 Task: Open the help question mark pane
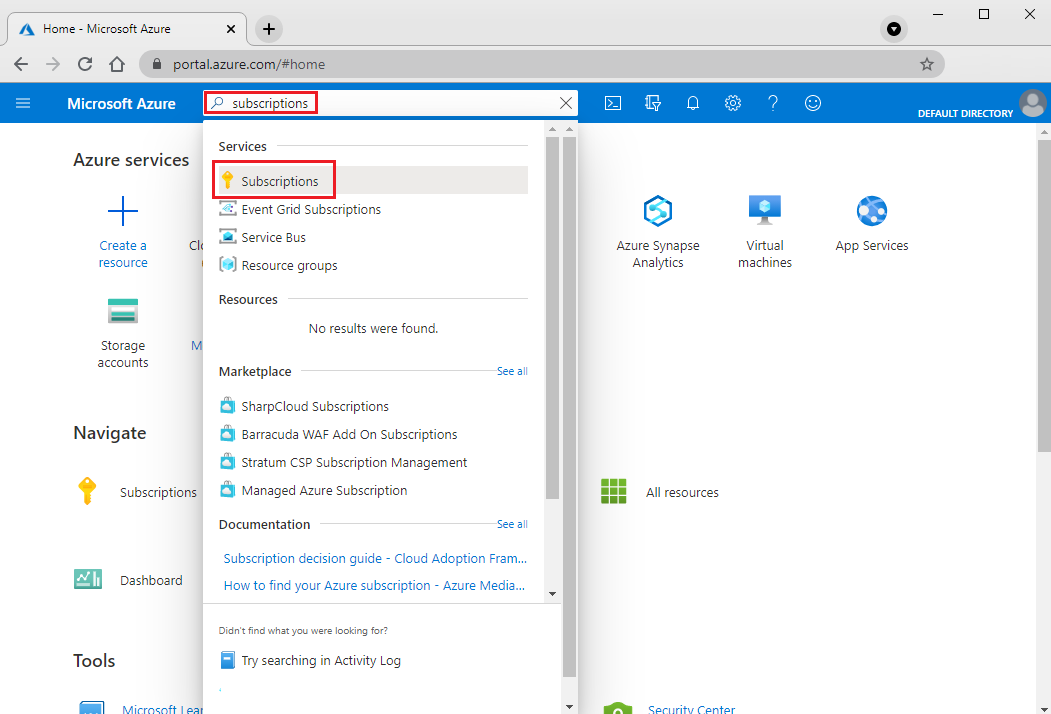[773, 103]
